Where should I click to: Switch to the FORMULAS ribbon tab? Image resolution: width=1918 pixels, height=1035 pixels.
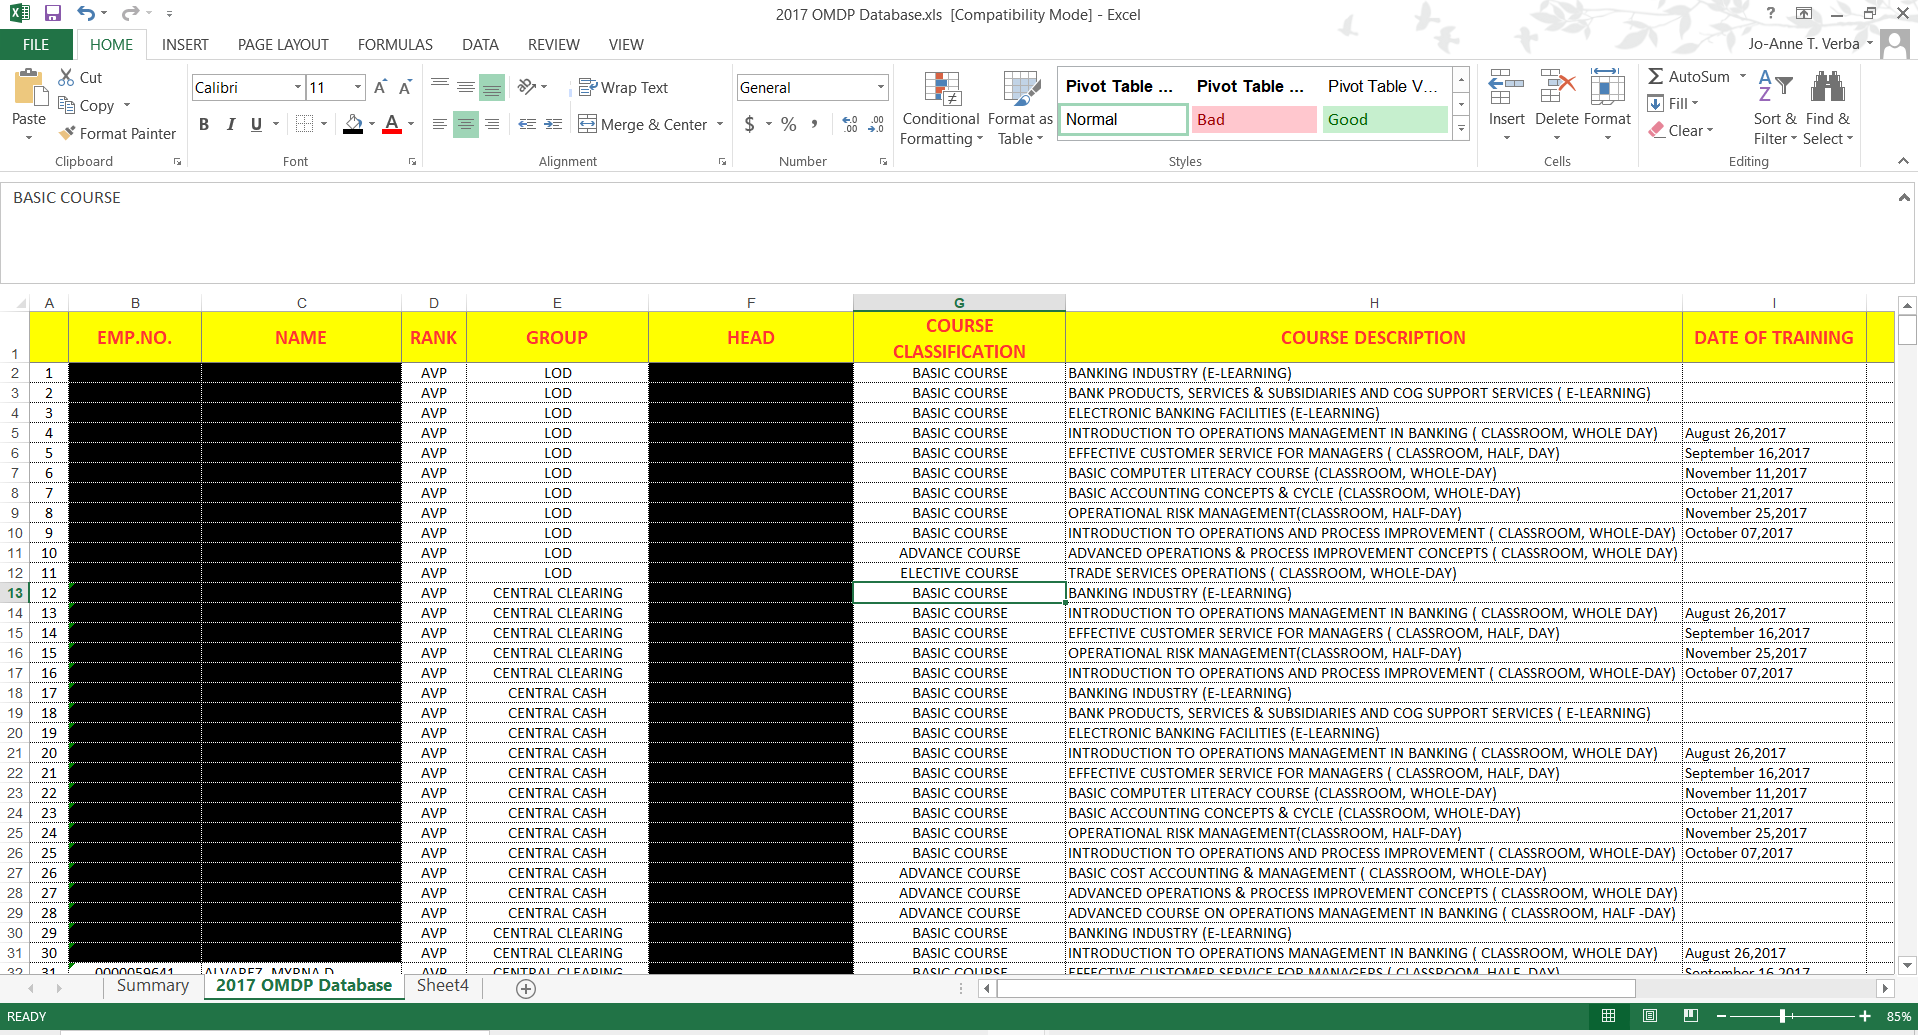click(x=395, y=44)
